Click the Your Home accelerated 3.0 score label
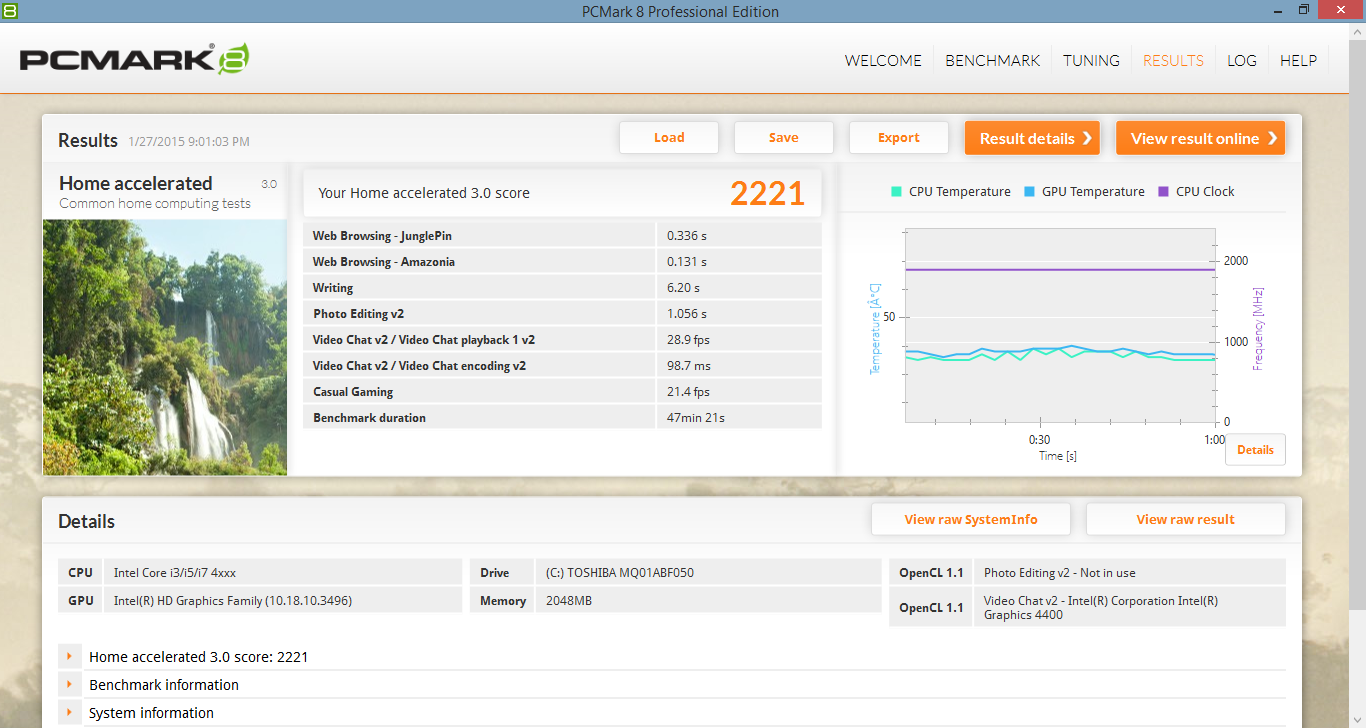Screen dimensions: 1366x728 pos(424,193)
